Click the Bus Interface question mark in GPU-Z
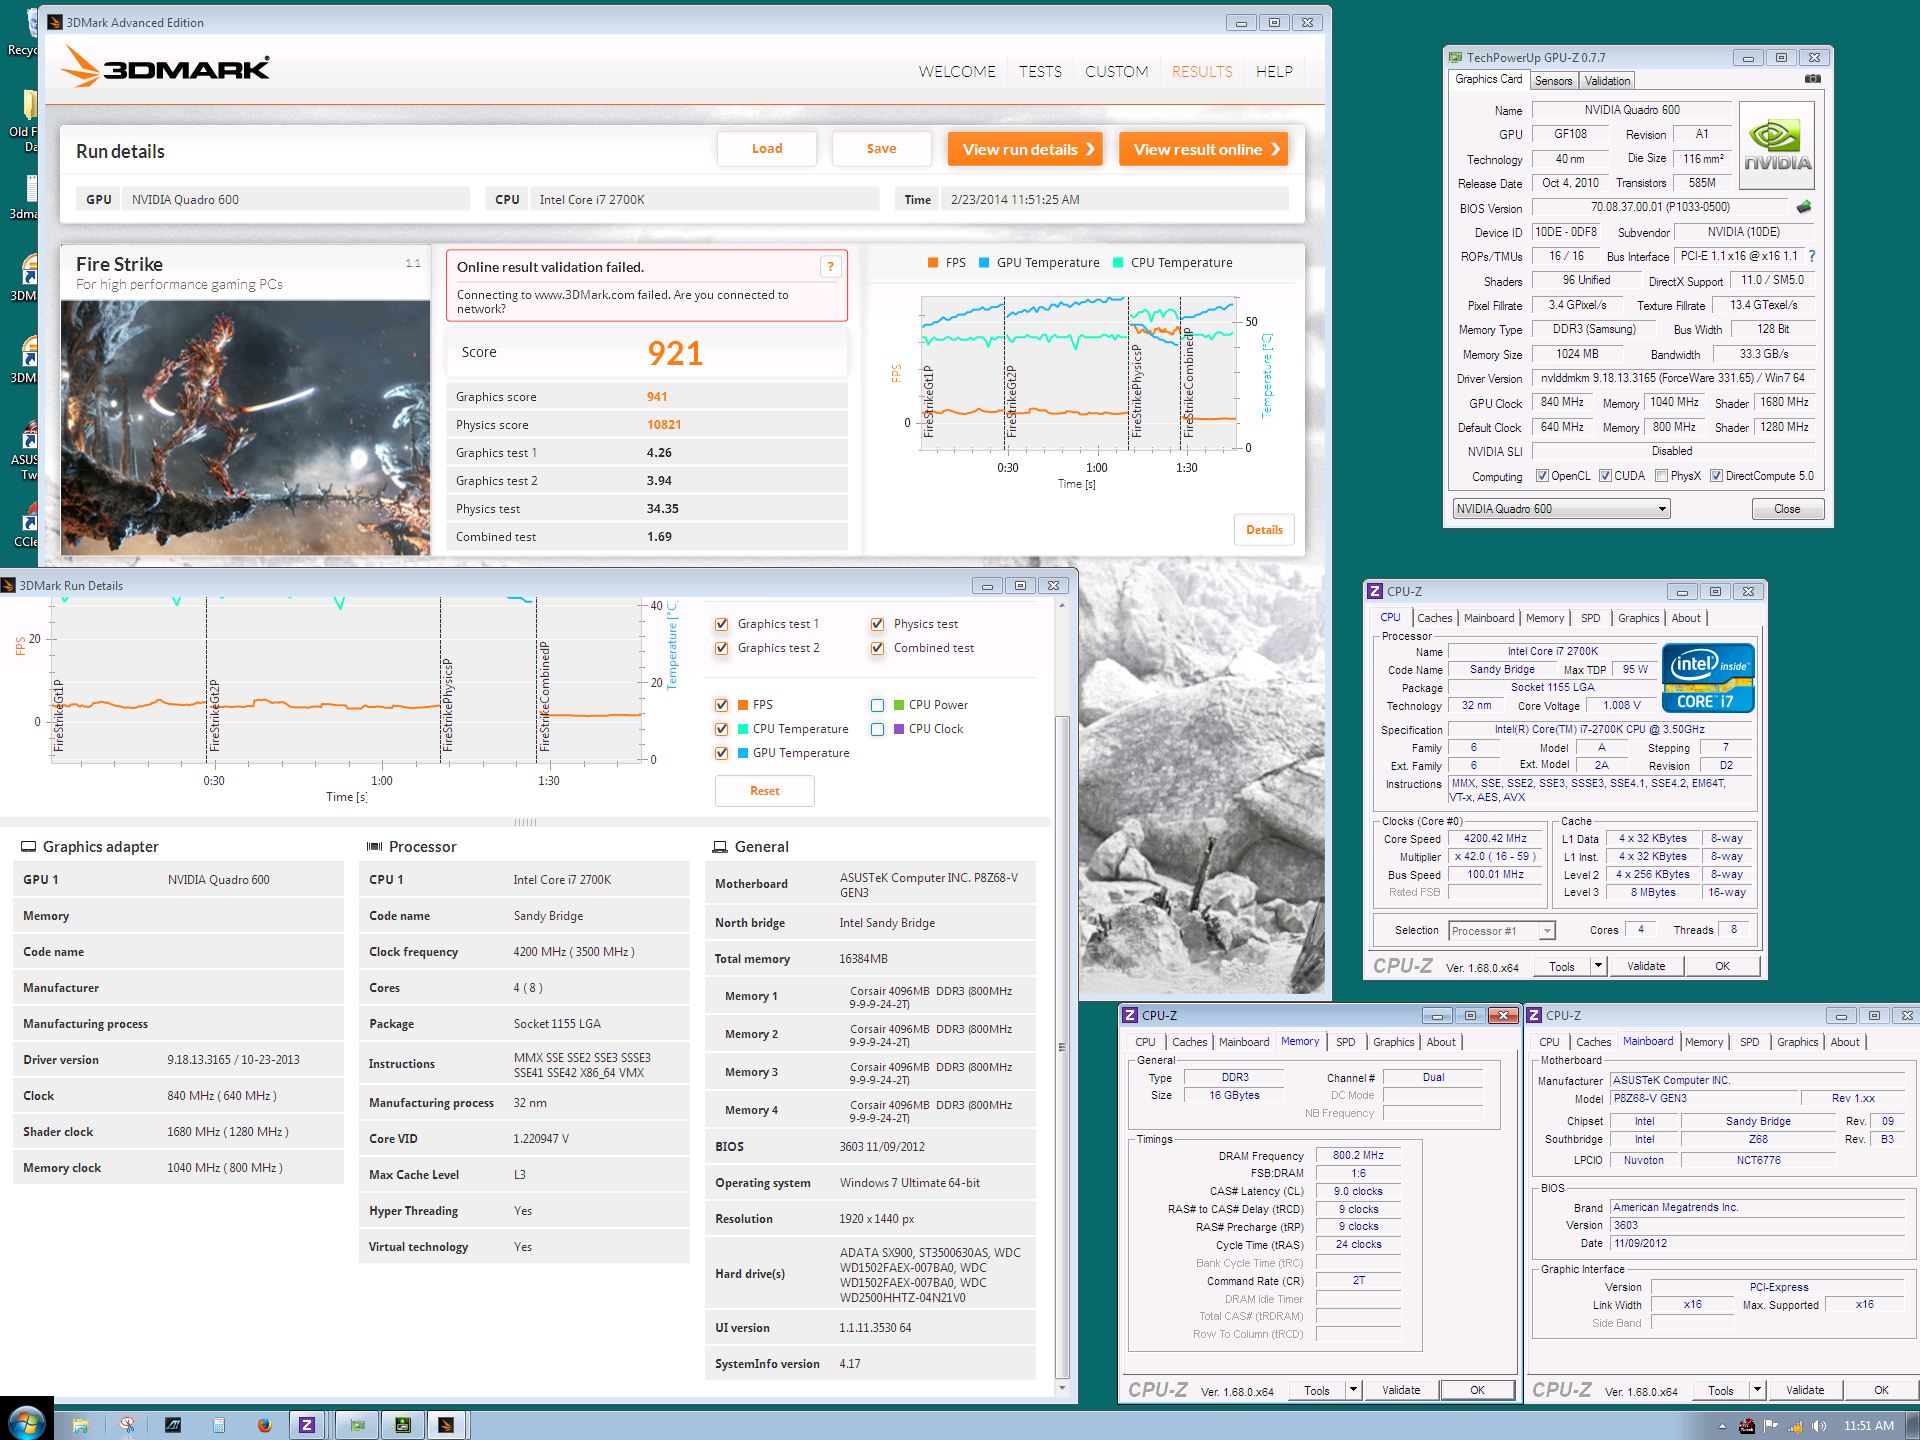 [1812, 256]
